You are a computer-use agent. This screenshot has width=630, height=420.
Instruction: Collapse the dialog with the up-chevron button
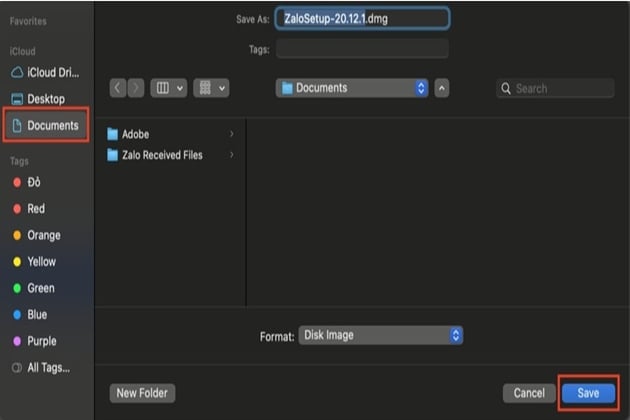(442, 88)
